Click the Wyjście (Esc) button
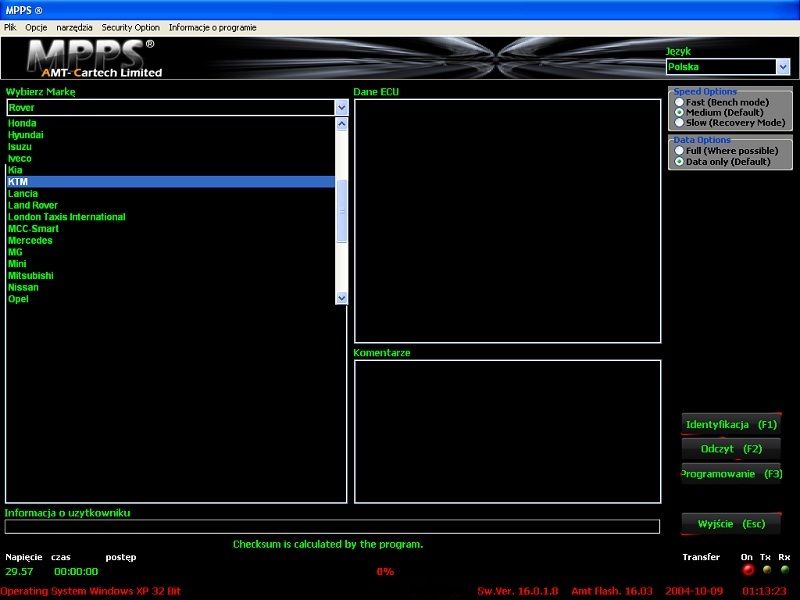Viewport: 800px width, 600px height. coord(730,524)
